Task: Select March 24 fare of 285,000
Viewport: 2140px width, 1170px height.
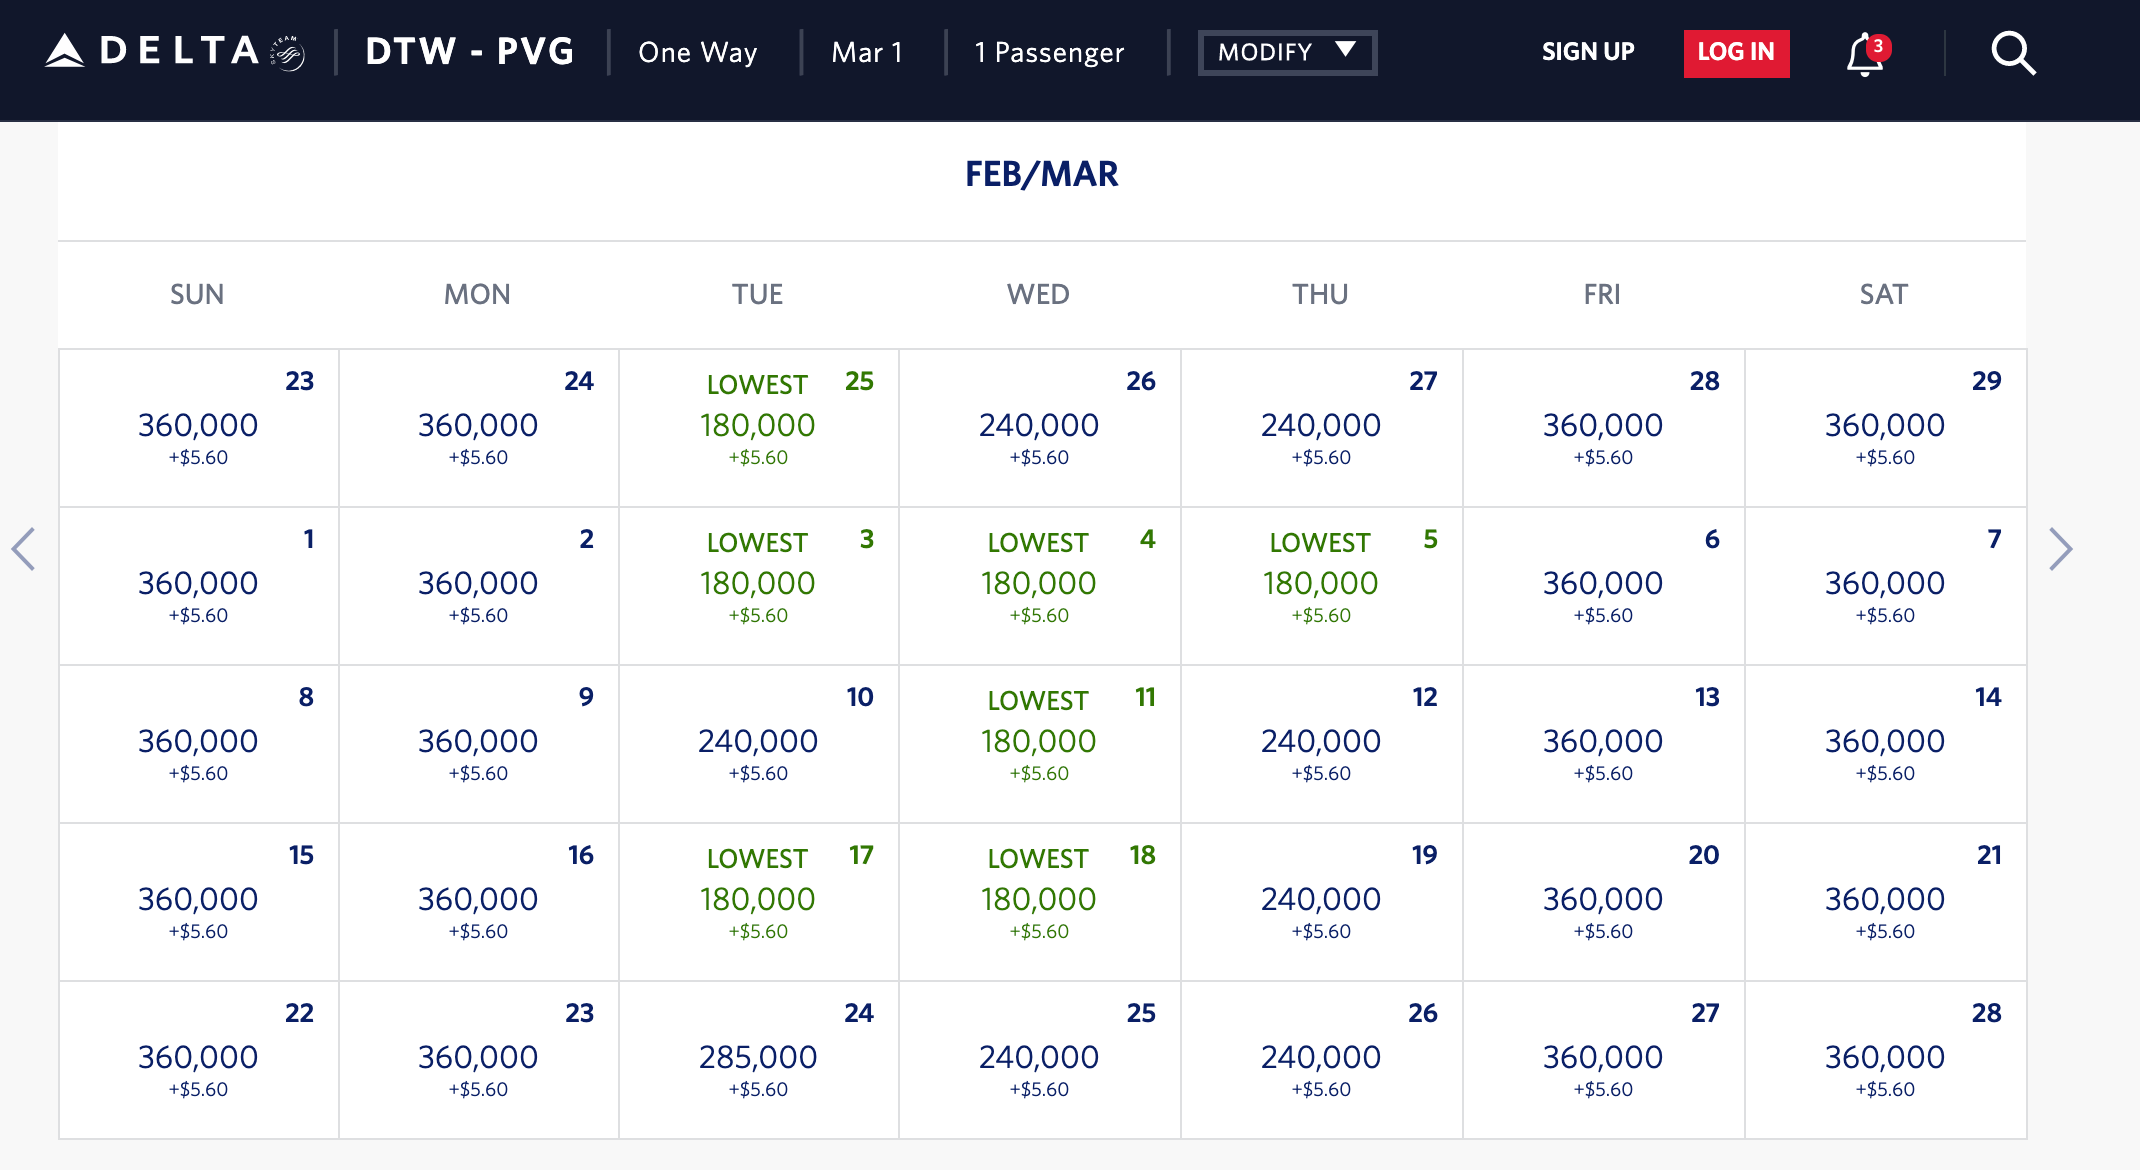Action: tap(758, 1059)
